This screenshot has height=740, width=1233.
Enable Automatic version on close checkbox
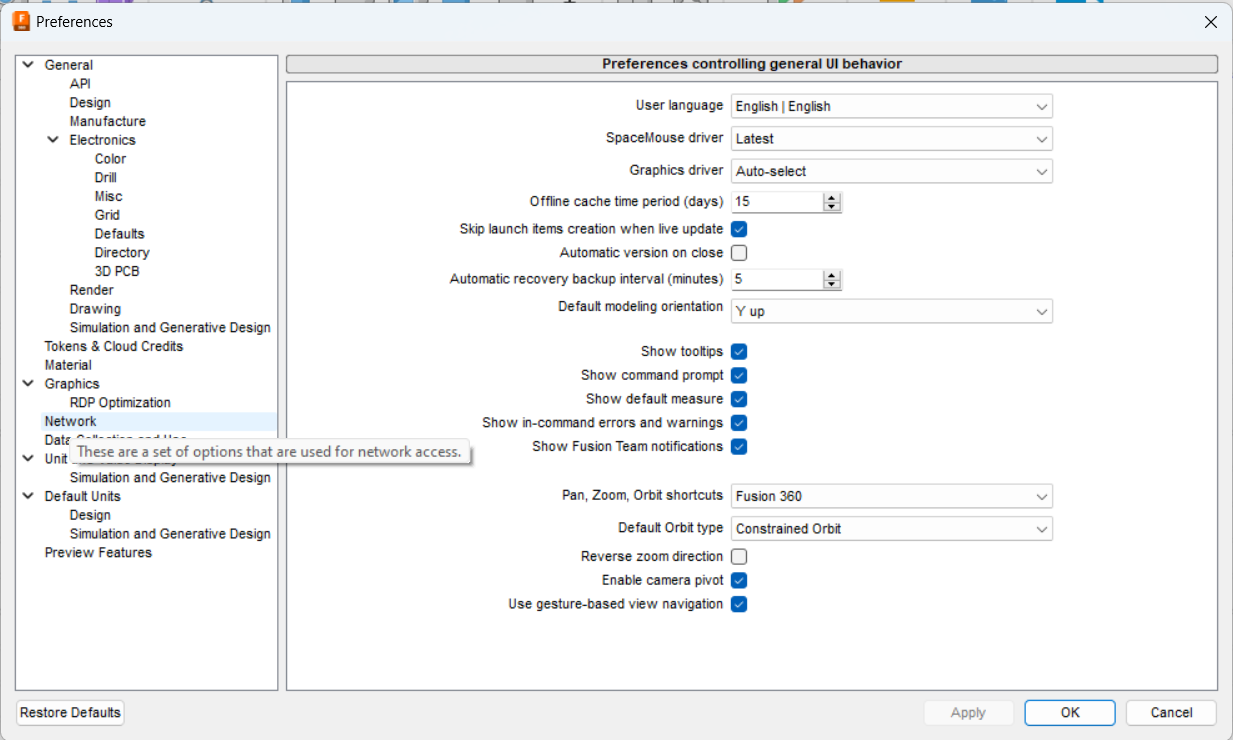pyautogui.click(x=739, y=253)
